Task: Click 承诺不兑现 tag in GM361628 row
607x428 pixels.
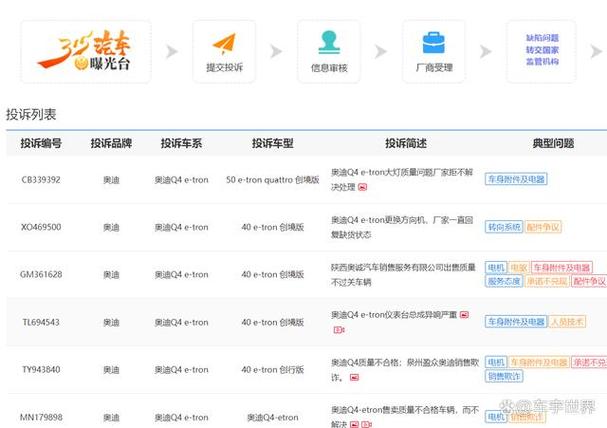Action: pos(547,281)
